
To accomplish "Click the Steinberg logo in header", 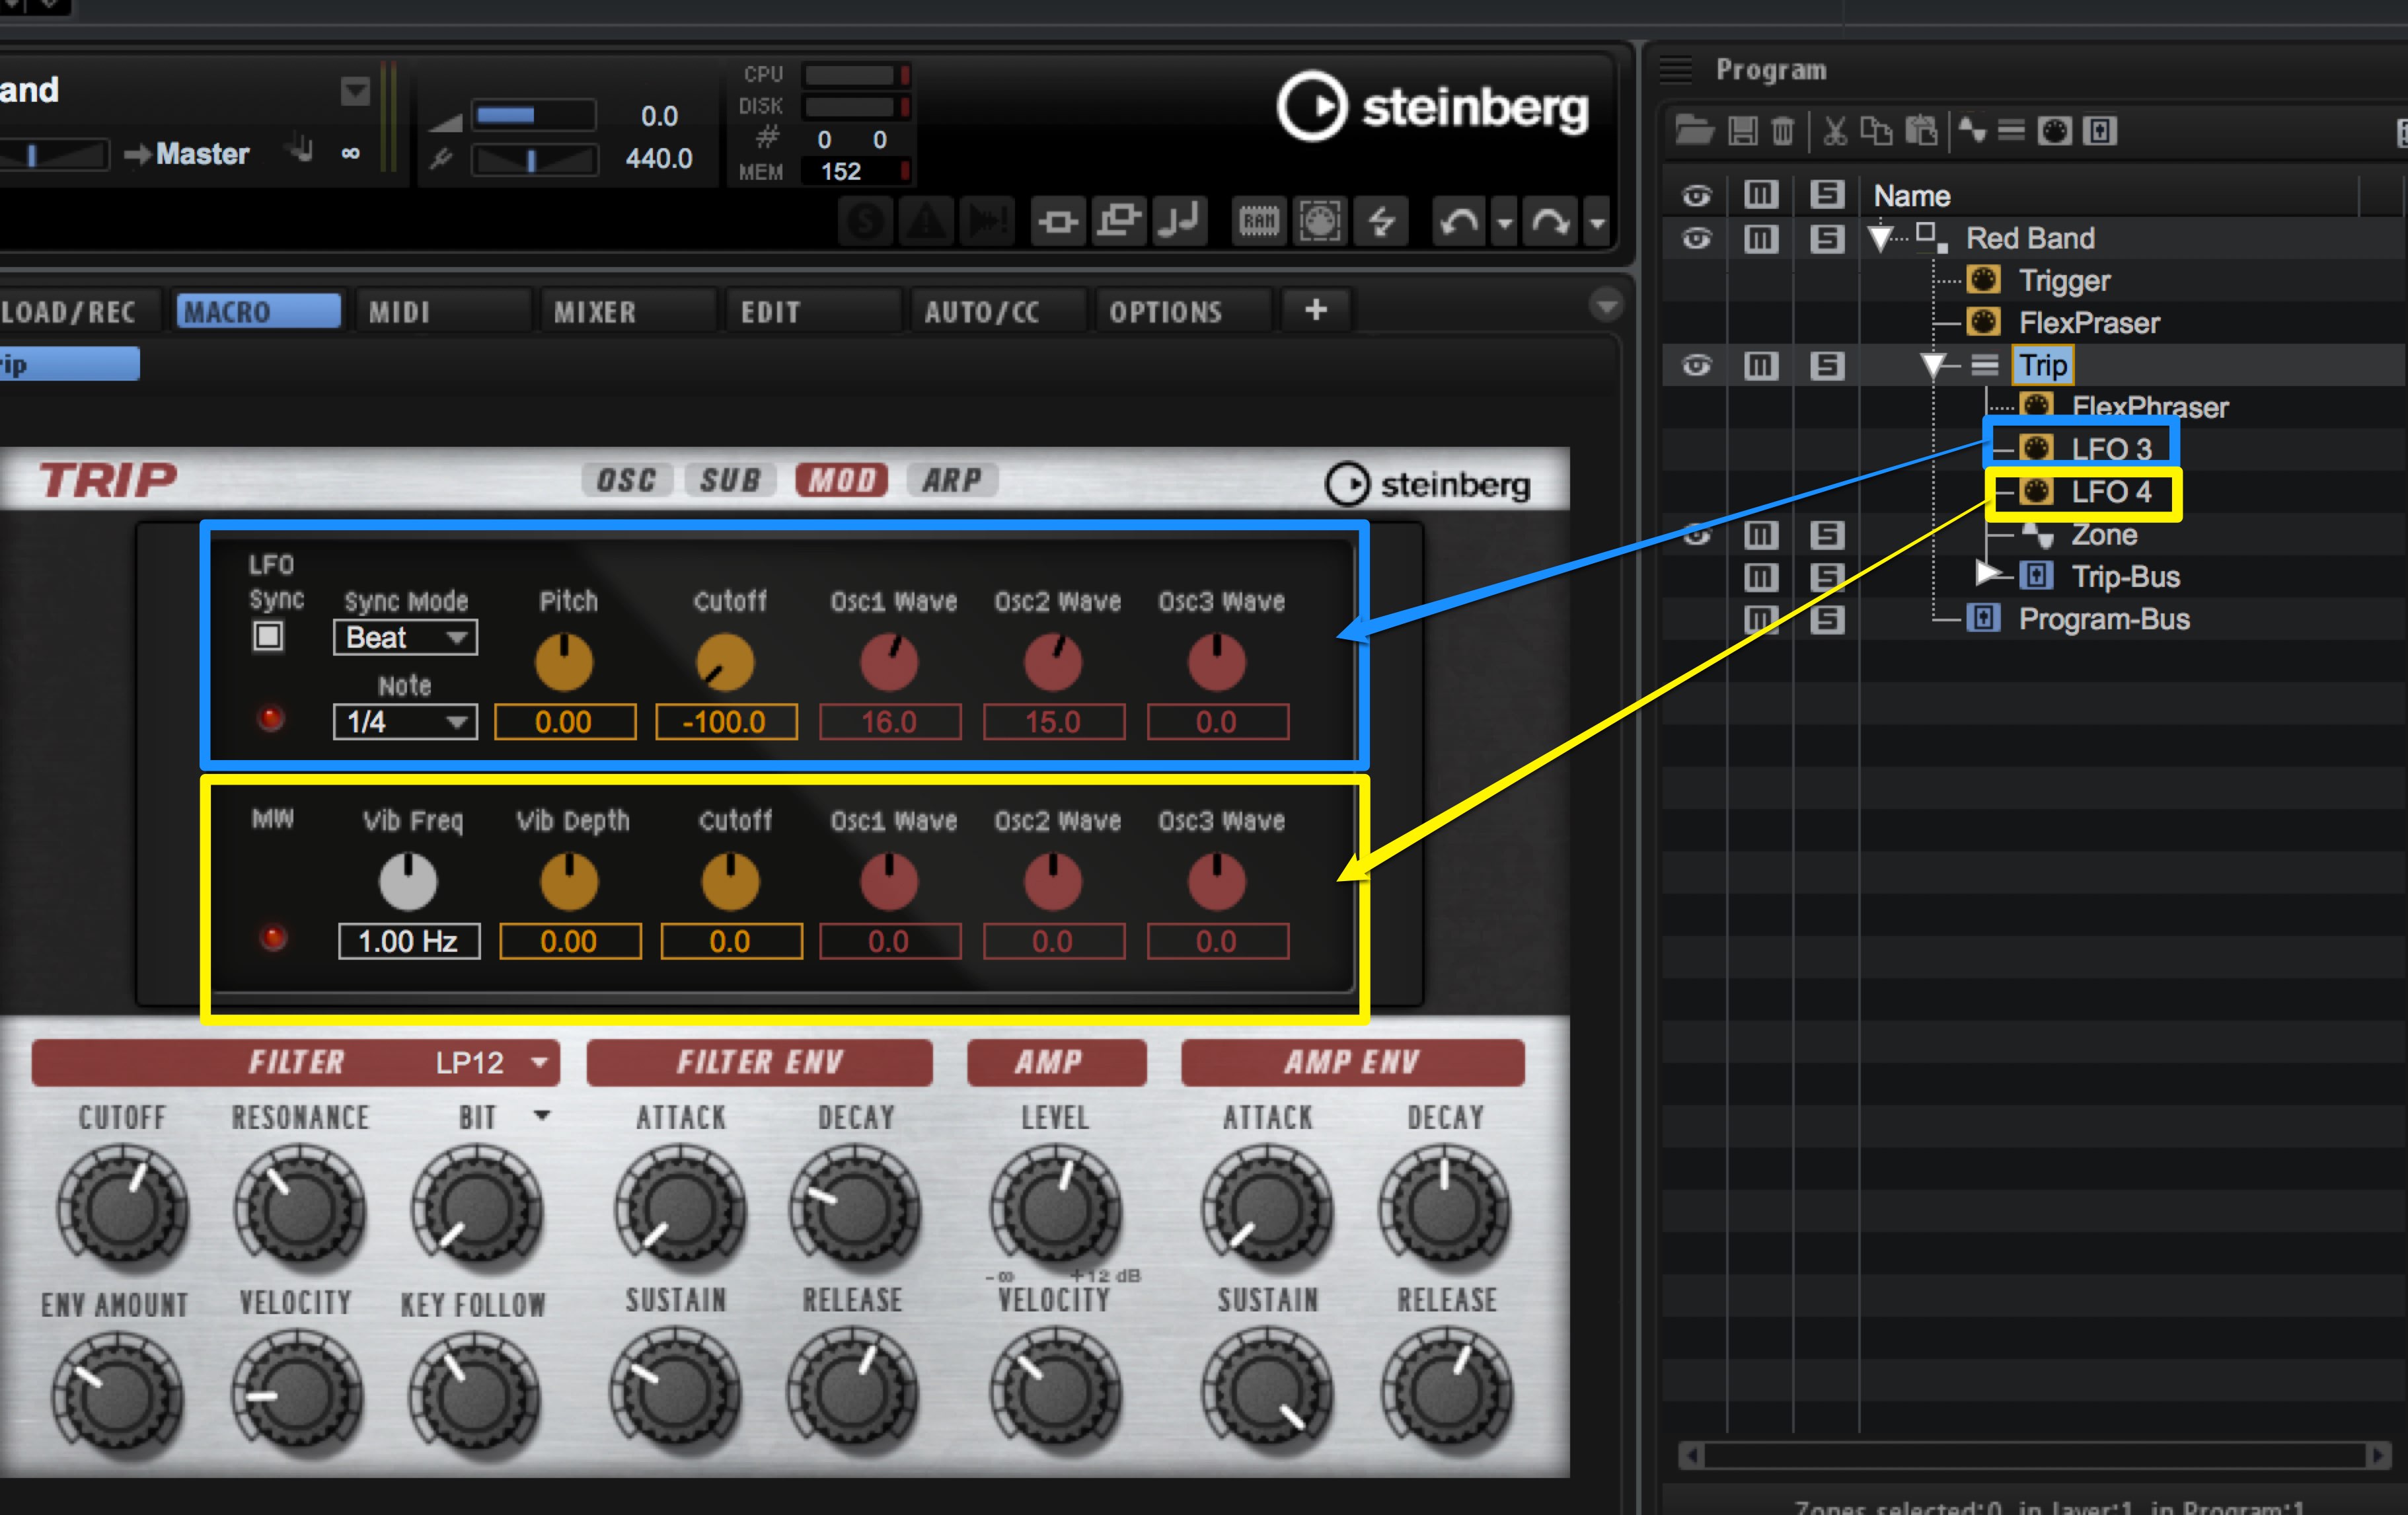I will (1433, 106).
